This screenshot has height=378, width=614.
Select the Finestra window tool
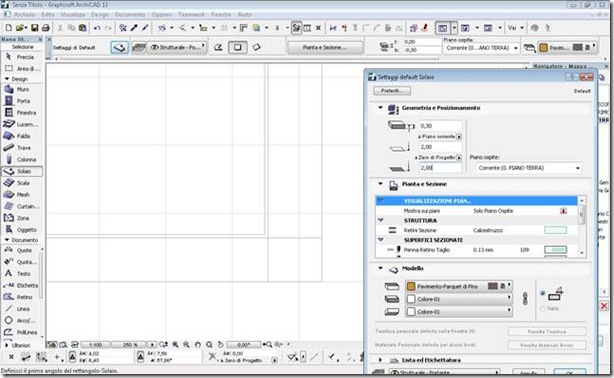[22, 113]
